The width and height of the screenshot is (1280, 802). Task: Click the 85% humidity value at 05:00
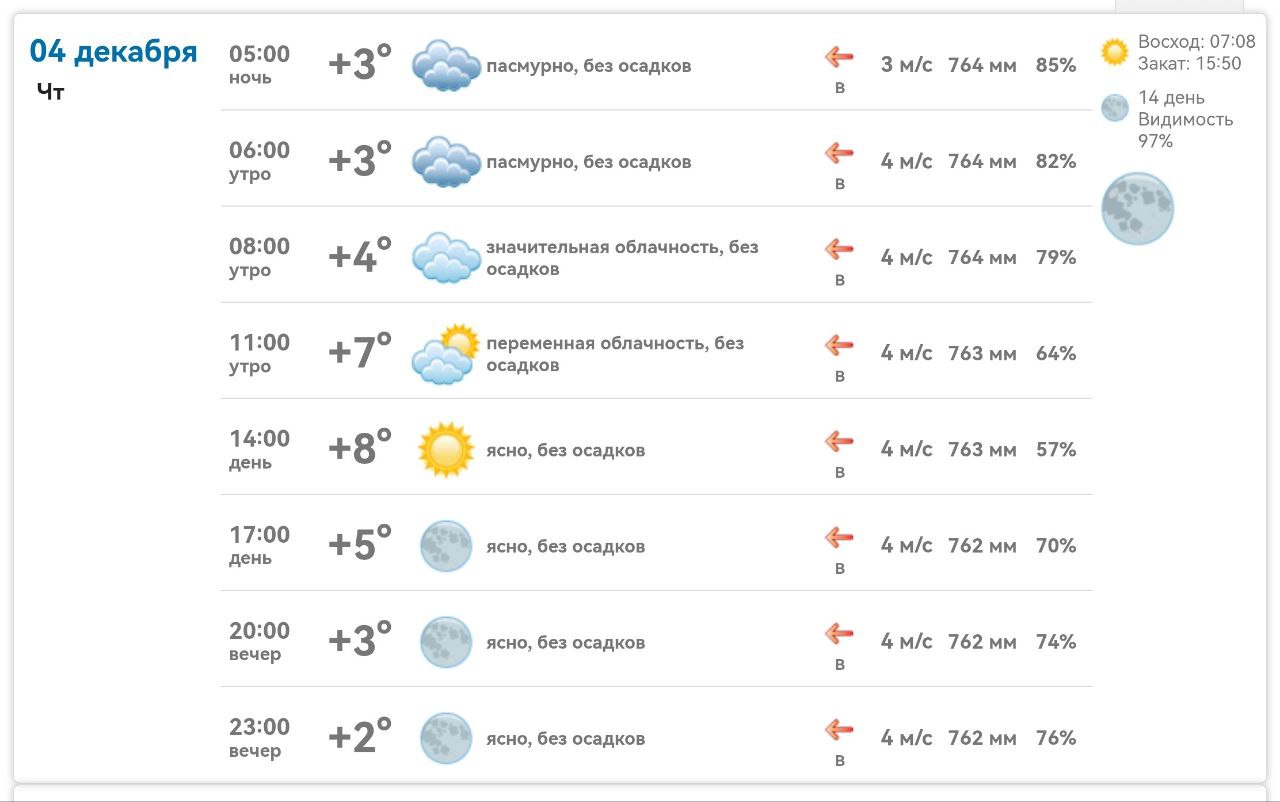[x=1056, y=66]
